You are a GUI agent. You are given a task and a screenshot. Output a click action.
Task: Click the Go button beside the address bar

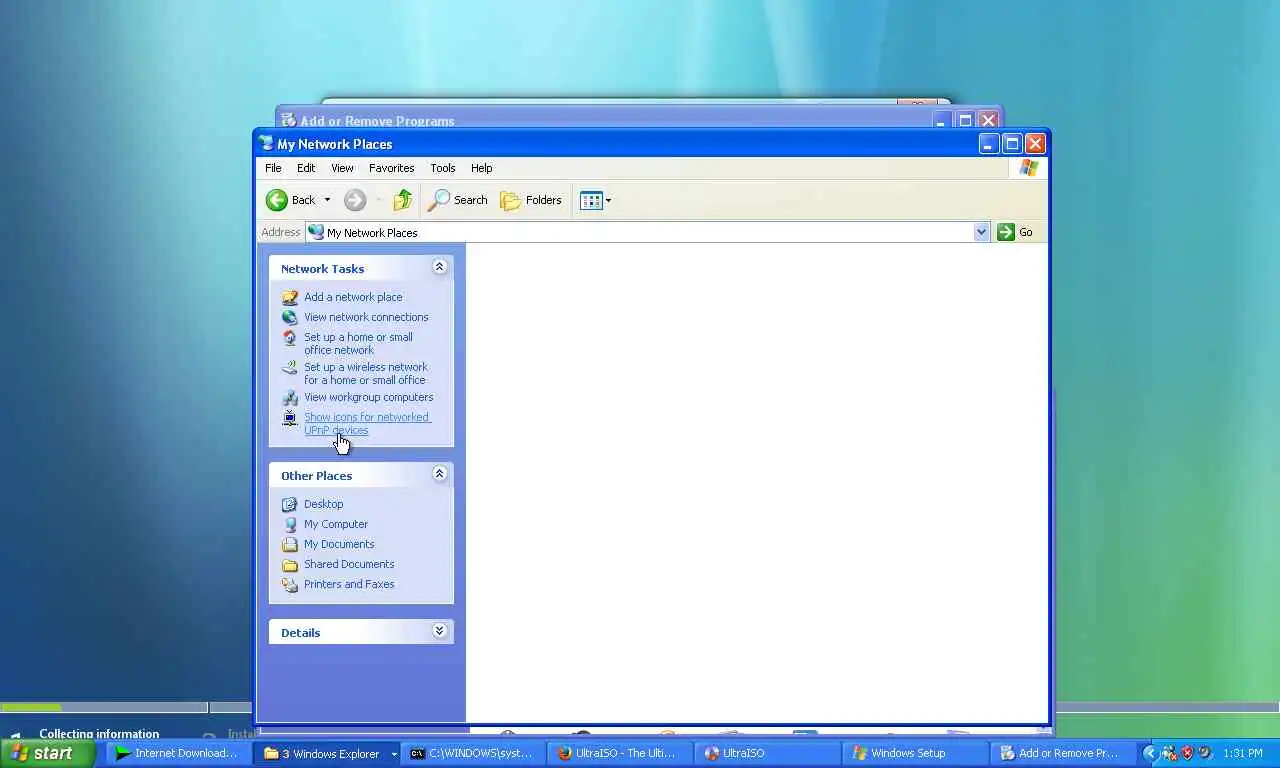tap(1015, 232)
